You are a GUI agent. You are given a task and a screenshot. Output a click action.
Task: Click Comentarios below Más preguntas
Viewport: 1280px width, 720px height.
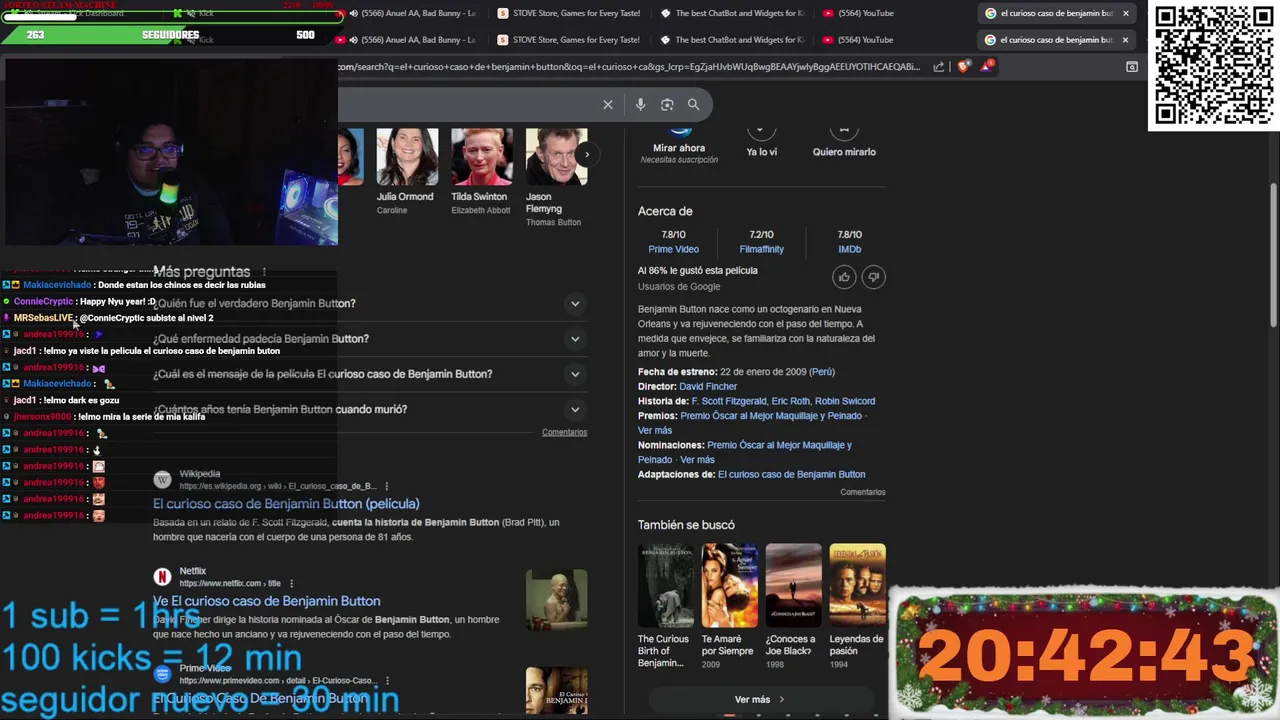coord(564,432)
